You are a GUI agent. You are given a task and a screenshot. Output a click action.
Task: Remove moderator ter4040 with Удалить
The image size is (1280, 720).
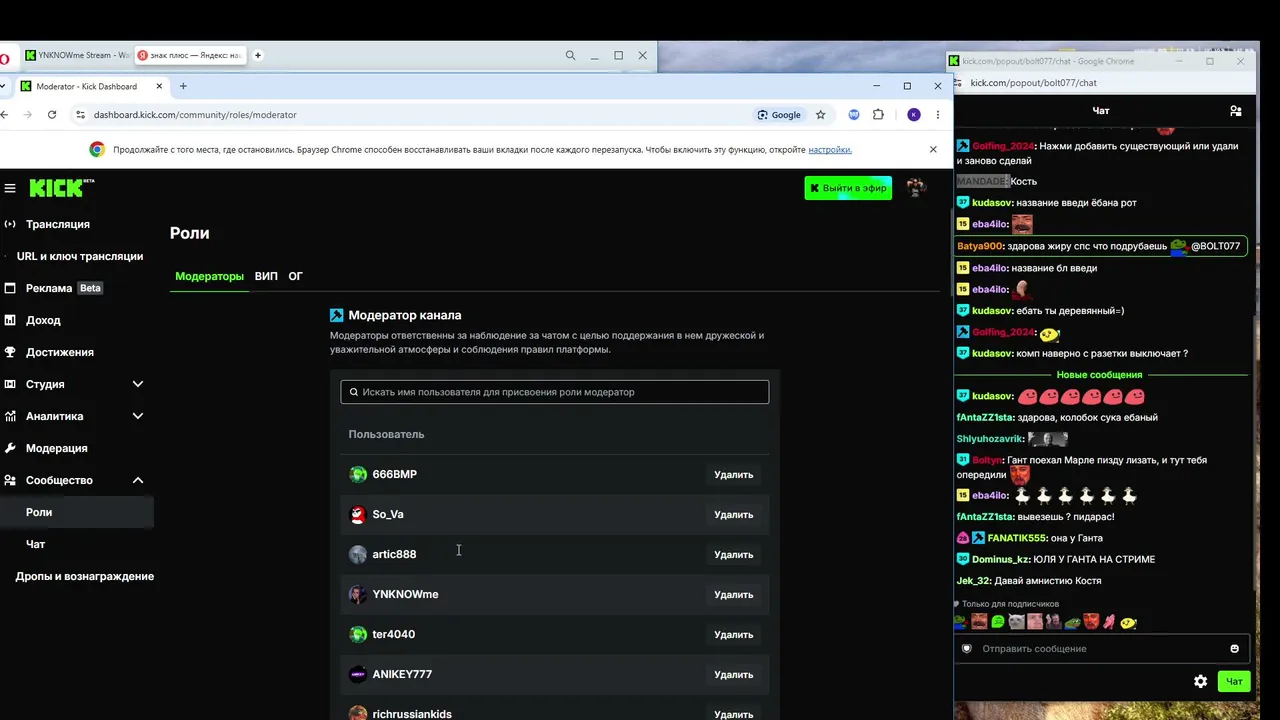click(733, 635)
